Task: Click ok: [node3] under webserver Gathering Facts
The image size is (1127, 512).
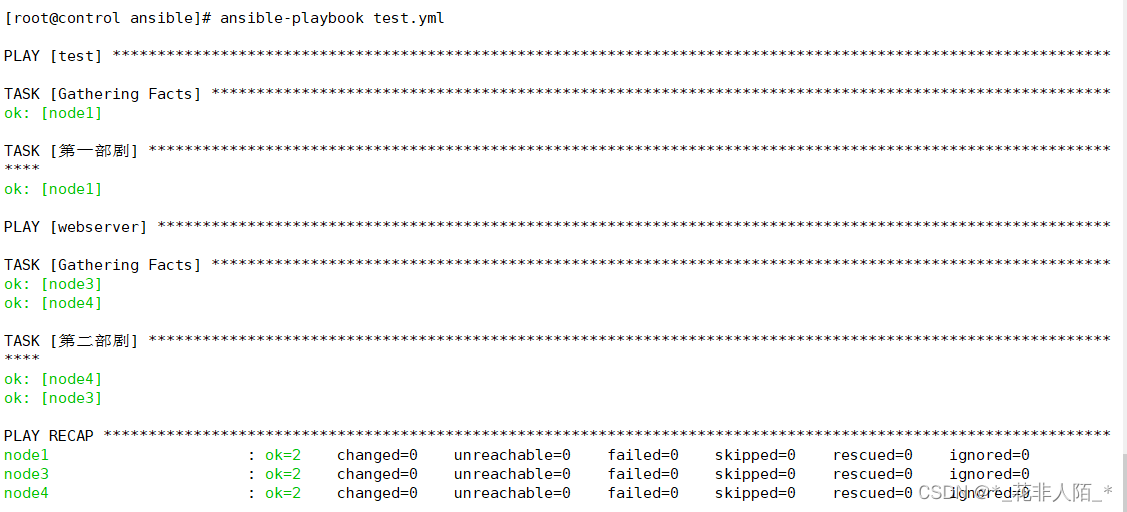Action: coord(53,284)
